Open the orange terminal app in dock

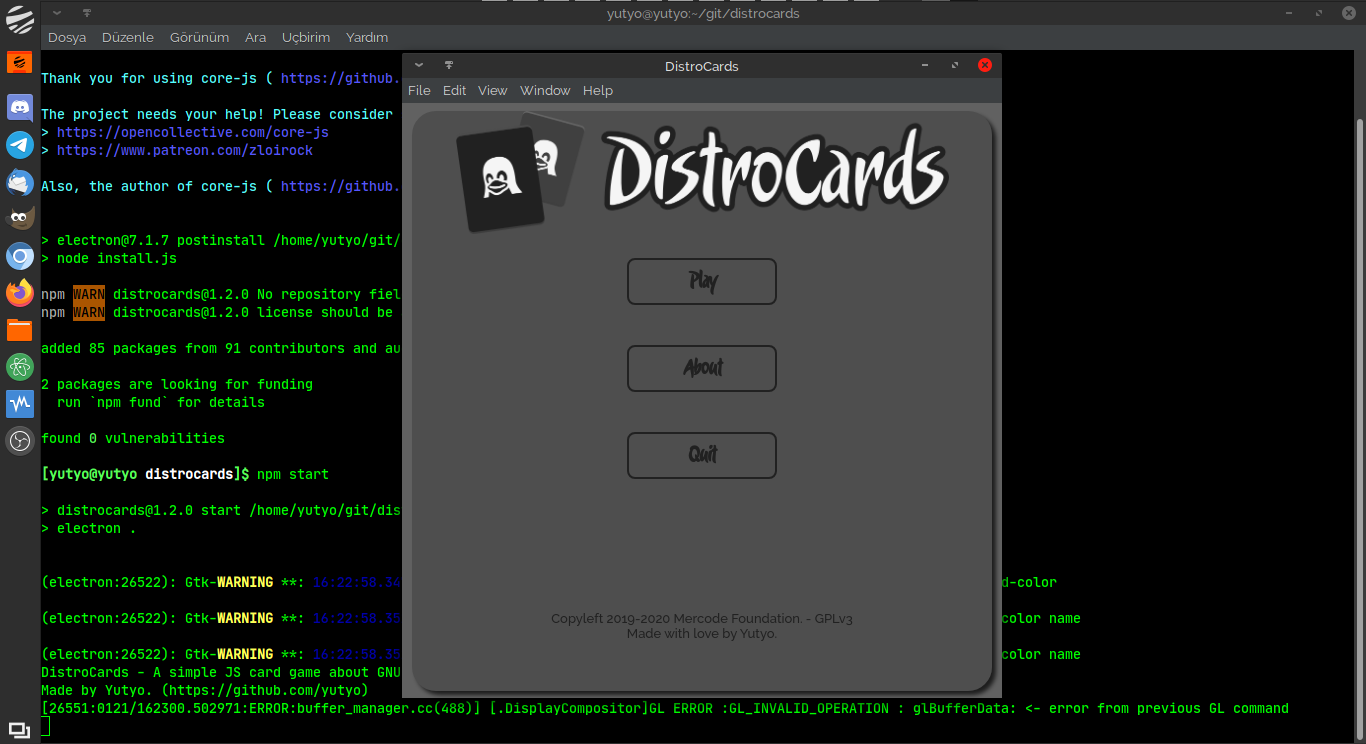pos(20,62)
